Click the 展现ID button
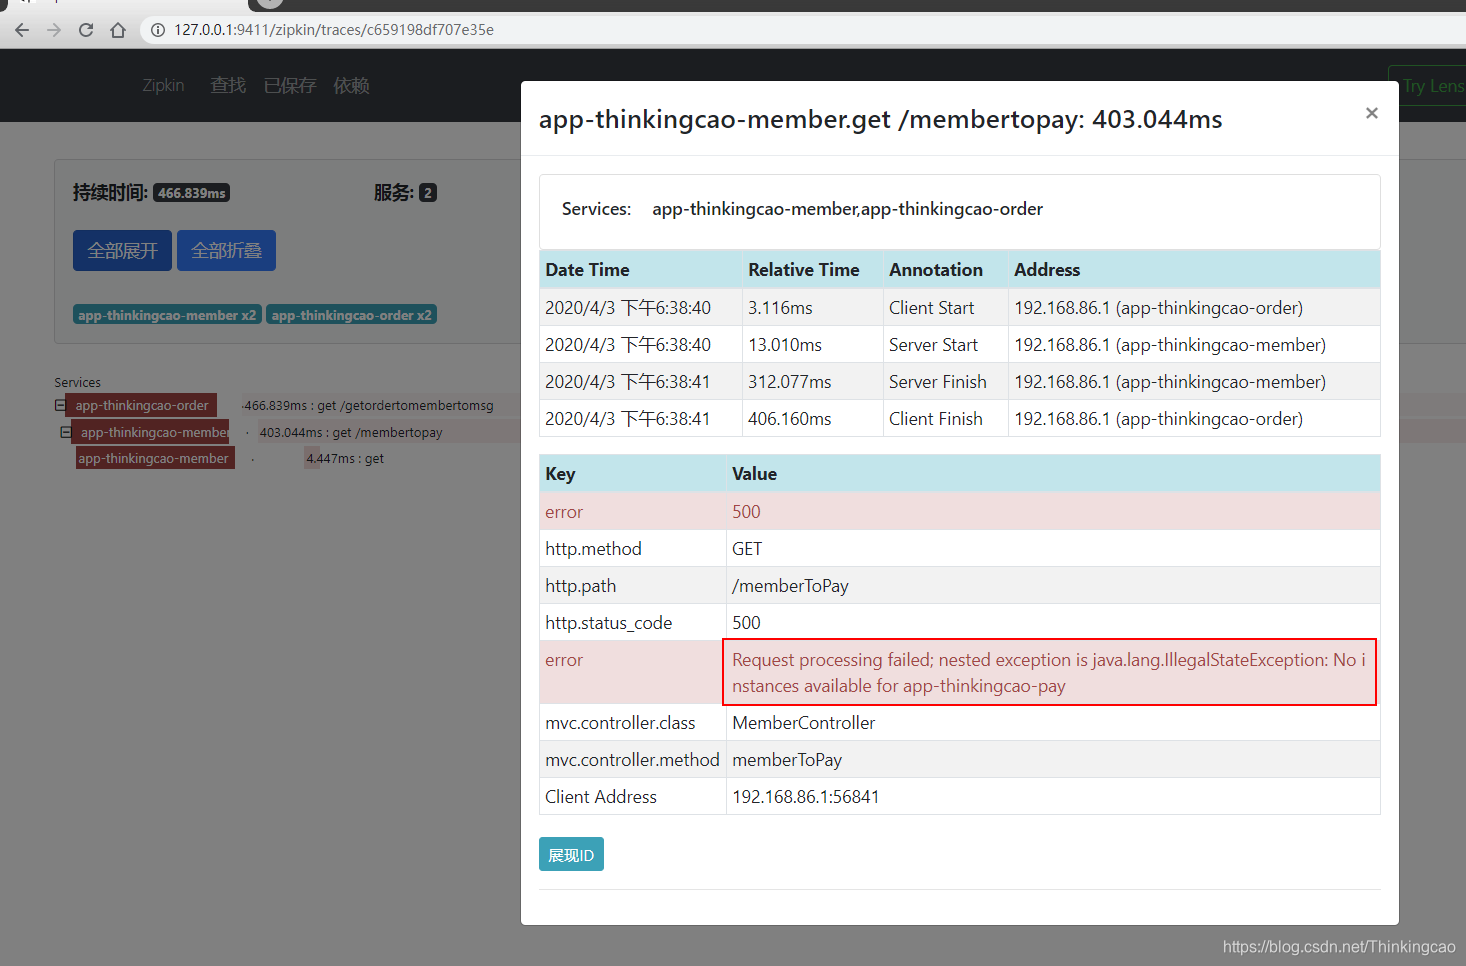This screenshot has height=966, width=1466. tap(571, 854)
